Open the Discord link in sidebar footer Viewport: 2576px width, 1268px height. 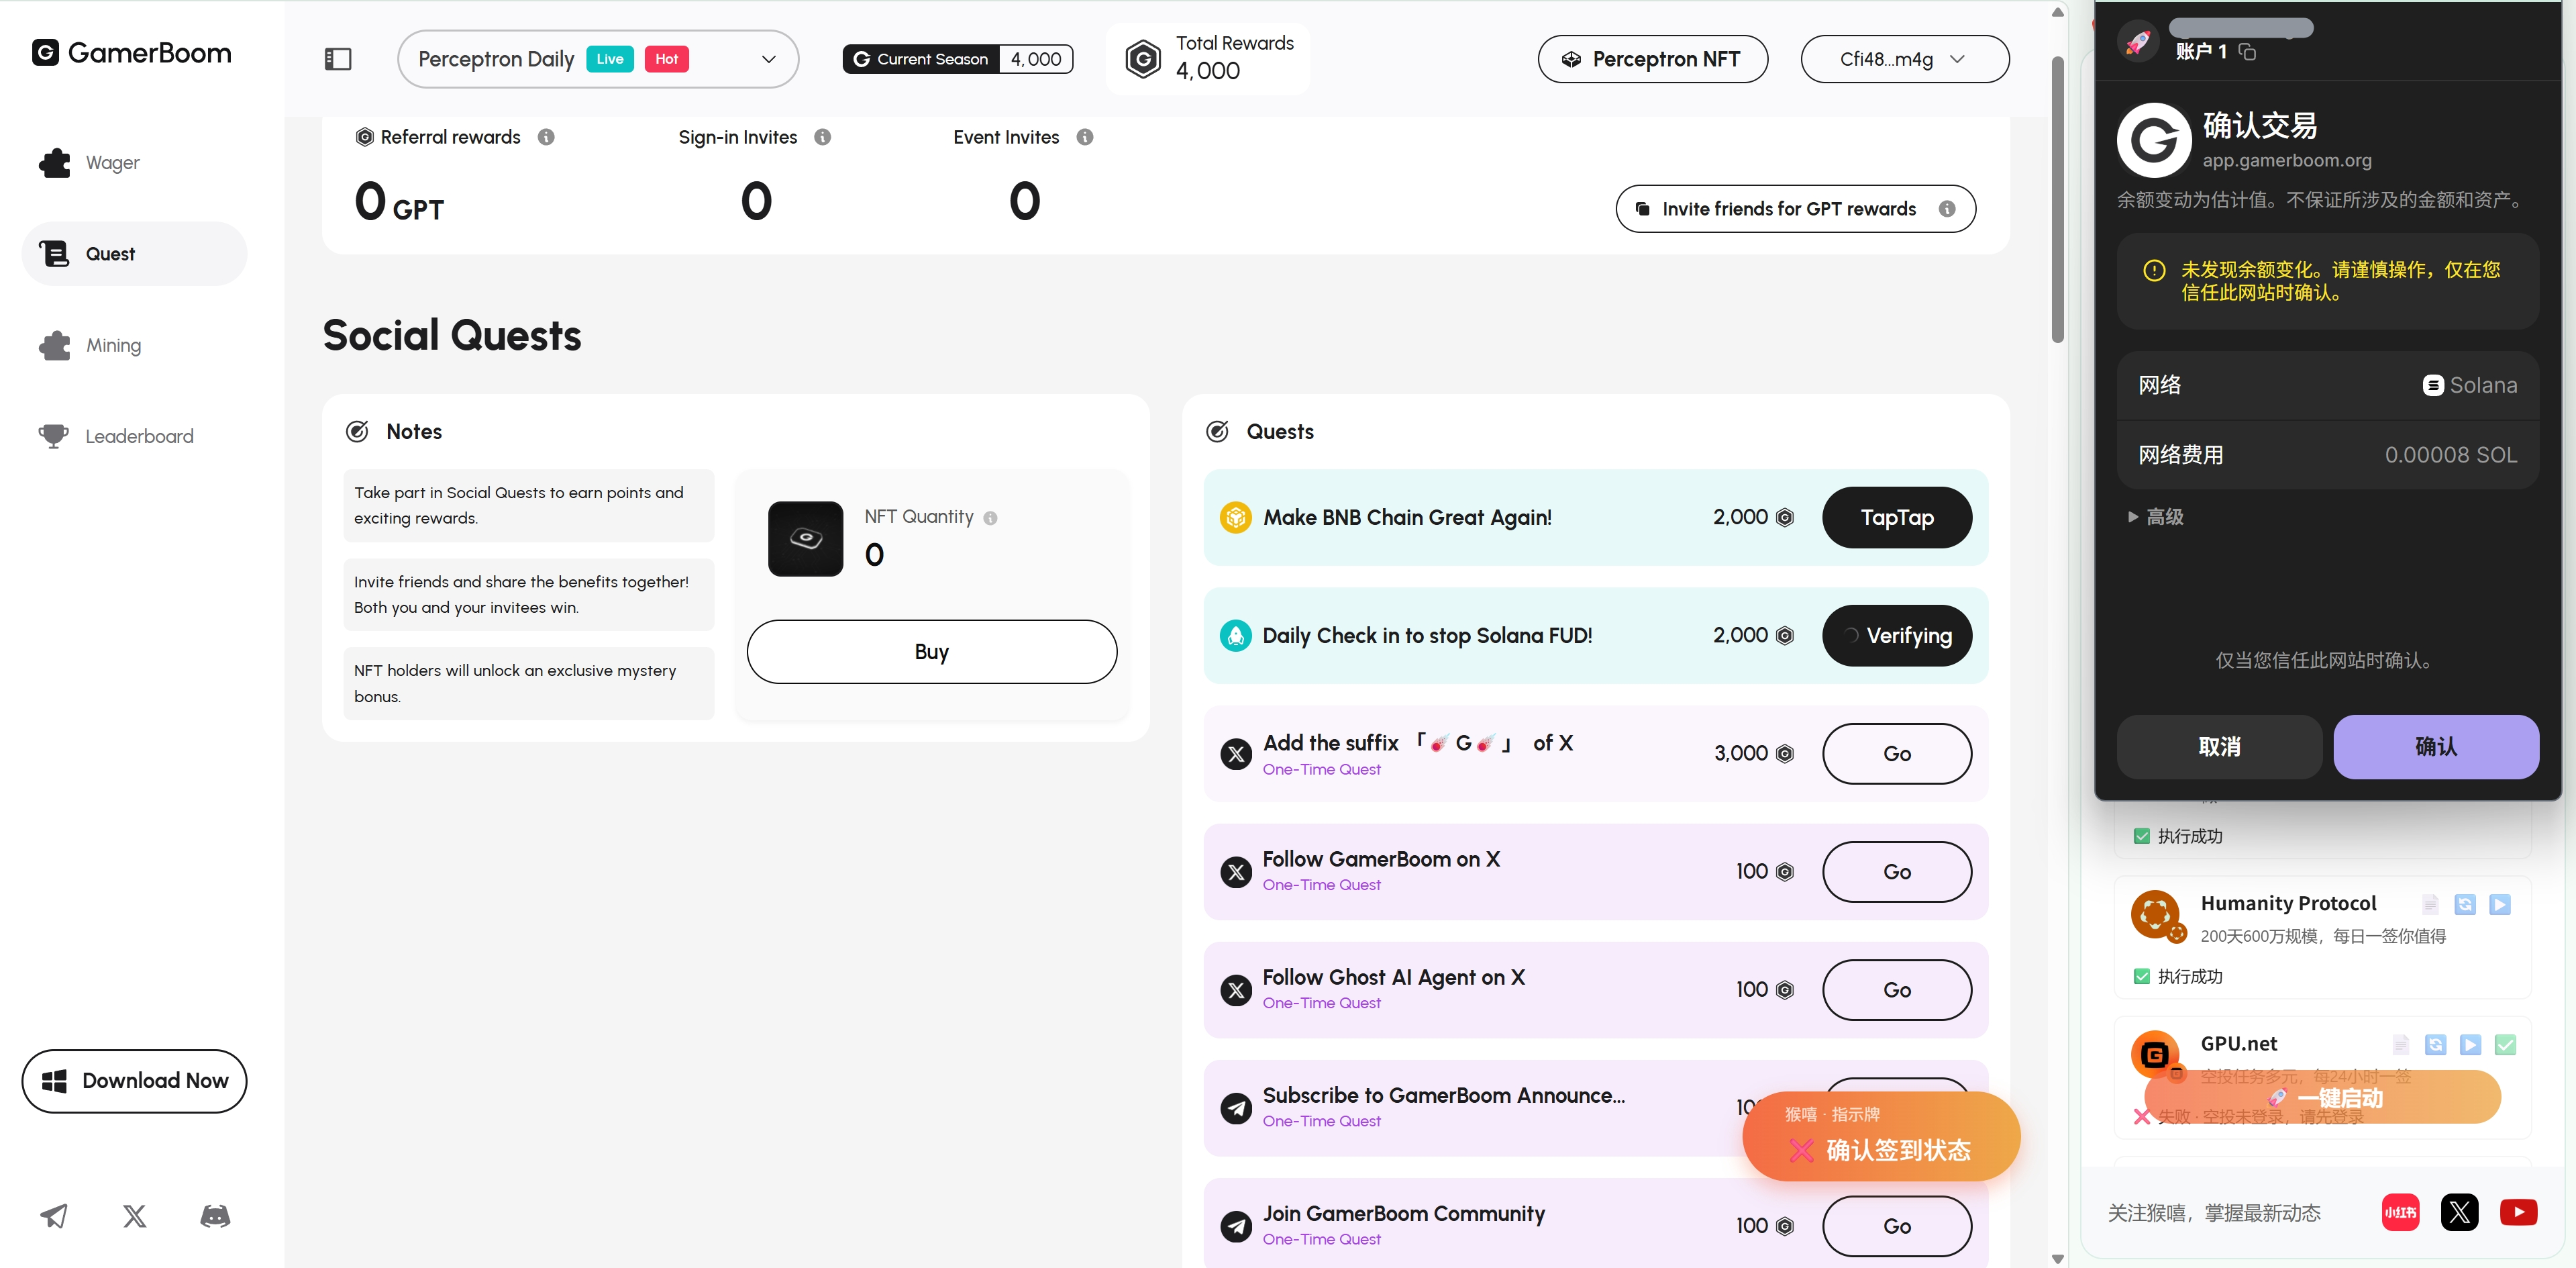215,1216
